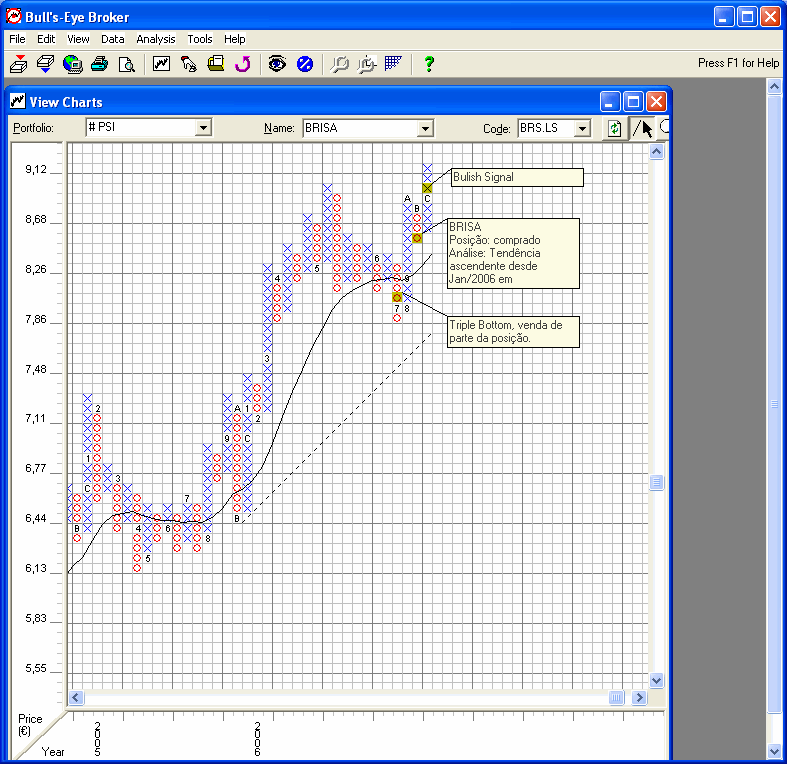Click the green question mark help icon
787x764 pixels.
pyautogui.click(x=429, y=64)
